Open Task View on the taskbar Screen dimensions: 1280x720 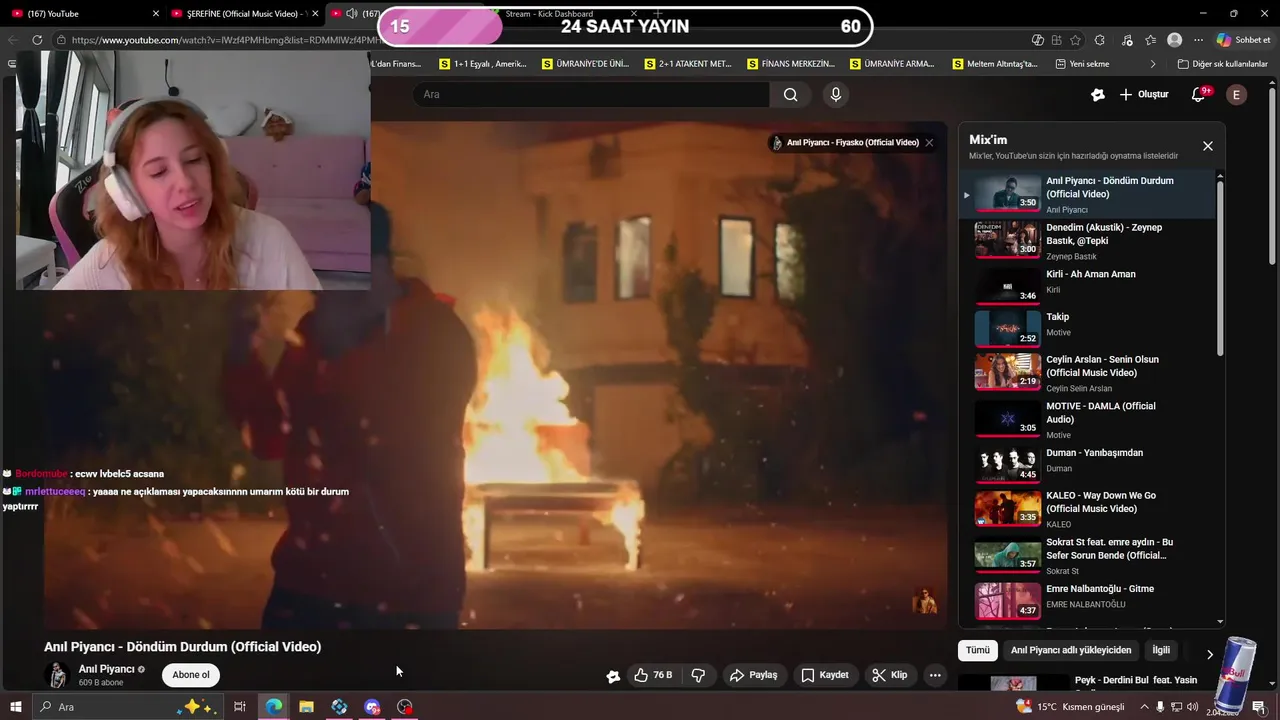[240, 707]
